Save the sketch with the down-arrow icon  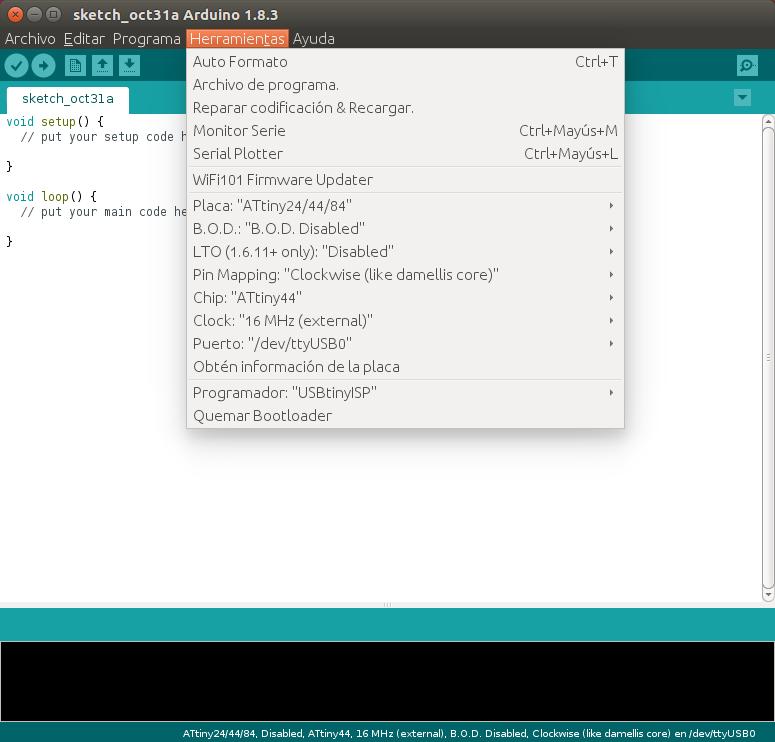point(129,66)
